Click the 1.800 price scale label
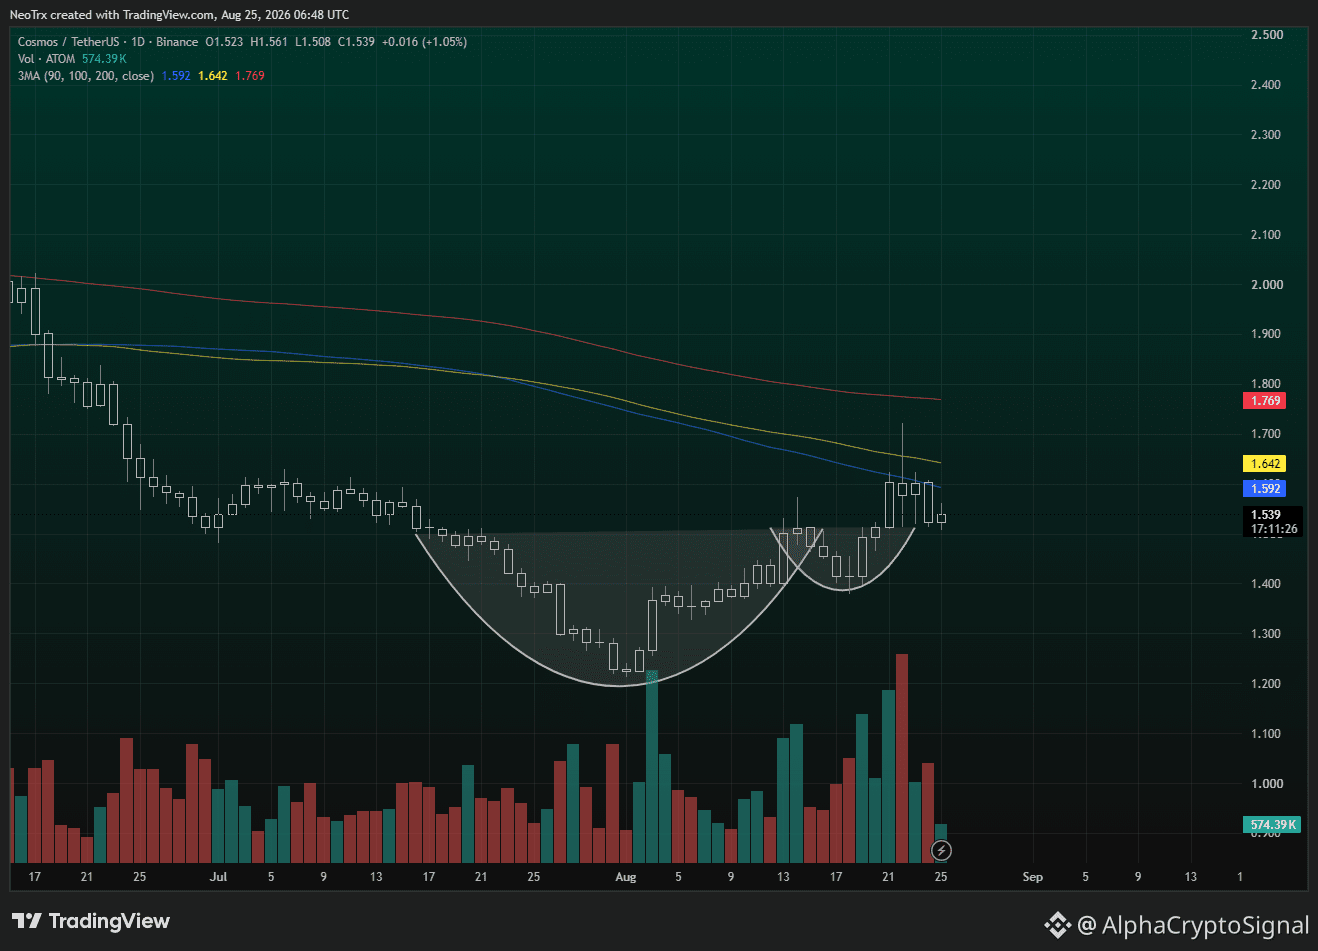Viewport: 1318px width, 951px height. (x=1266, y=384)
